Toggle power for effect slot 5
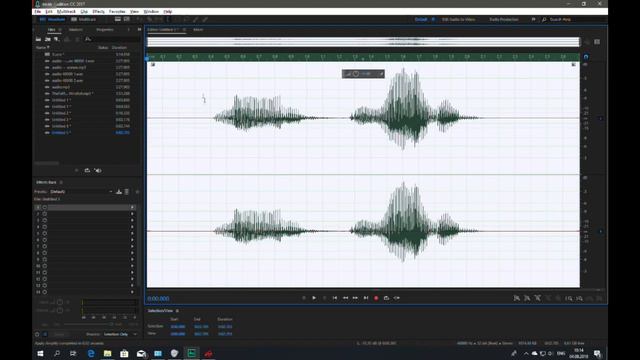 44,233
